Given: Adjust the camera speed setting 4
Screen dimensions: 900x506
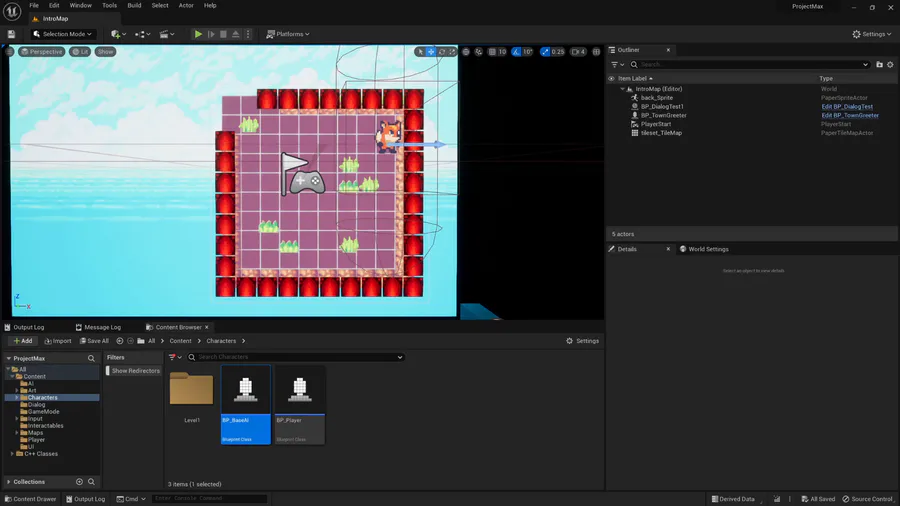Looking at the screenshot, I should pyautogui.click(x=579, y=52).
